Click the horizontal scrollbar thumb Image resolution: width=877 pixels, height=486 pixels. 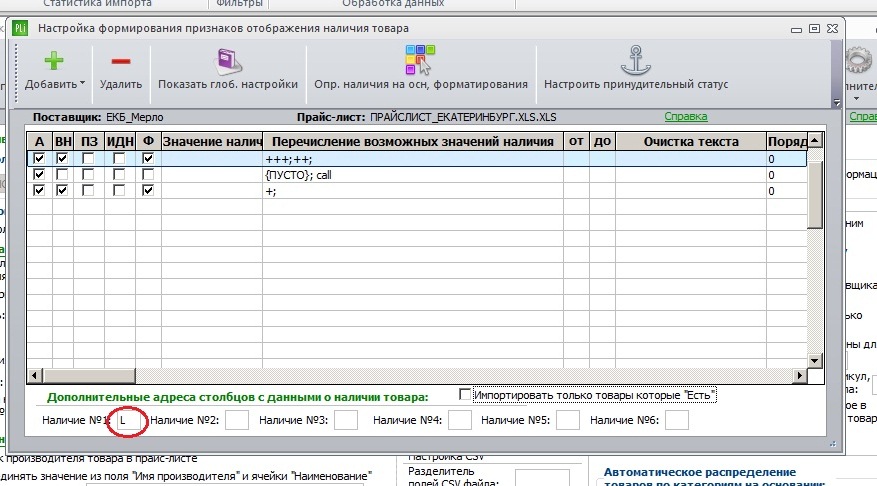coord(88,375)
